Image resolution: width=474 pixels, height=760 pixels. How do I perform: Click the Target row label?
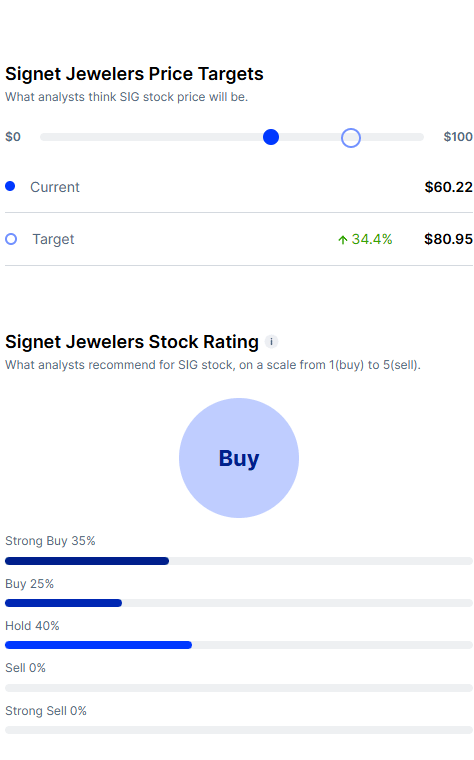coord(53,239)
